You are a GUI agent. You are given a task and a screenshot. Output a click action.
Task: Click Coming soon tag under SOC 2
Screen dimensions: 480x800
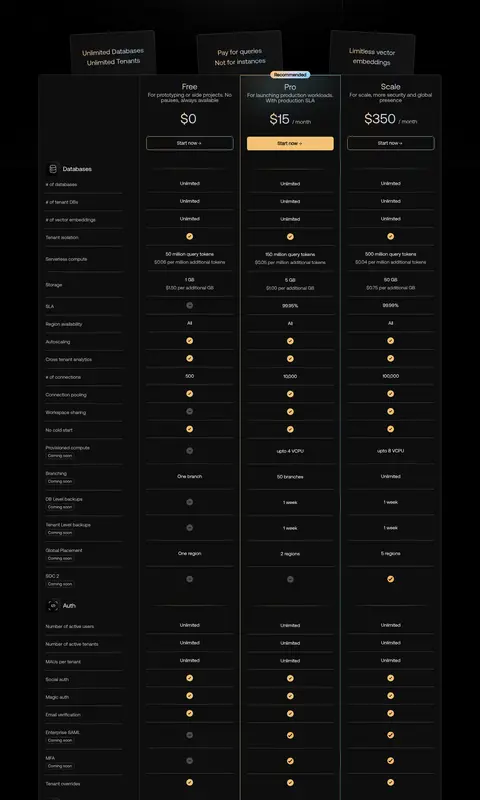point(60,584)
